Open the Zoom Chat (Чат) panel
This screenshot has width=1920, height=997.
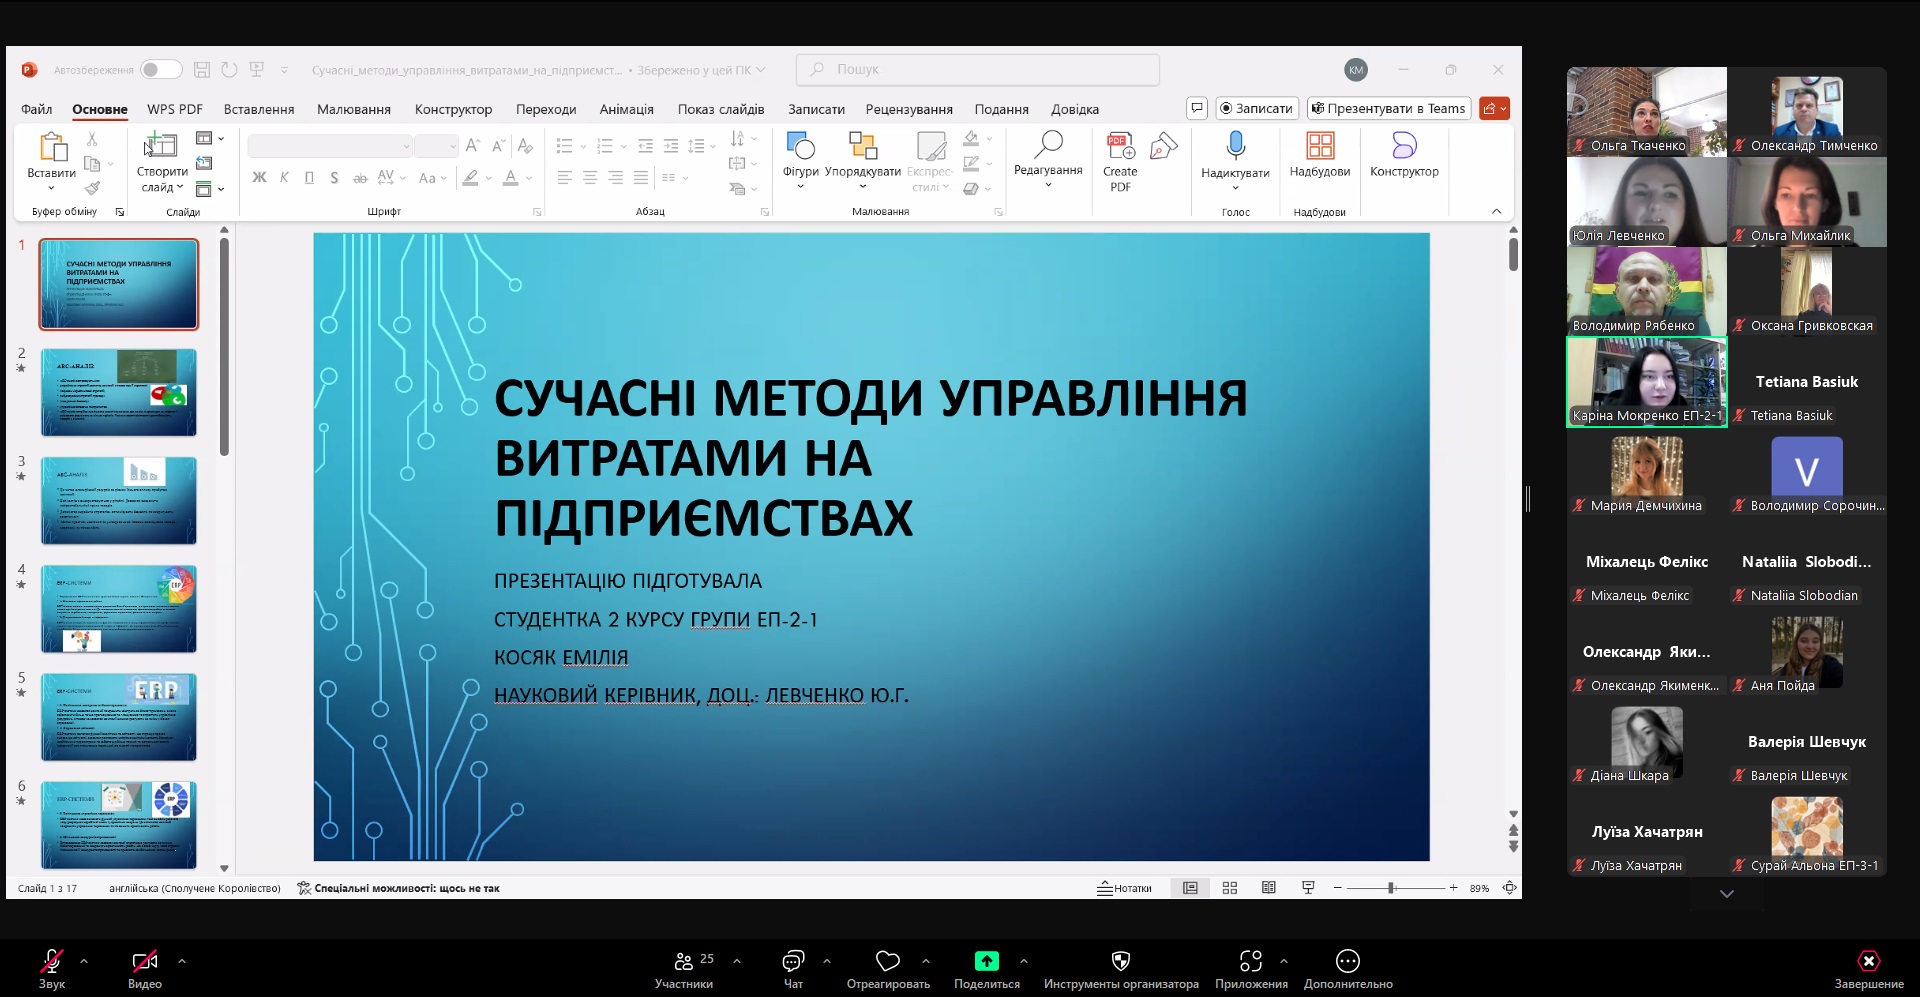(793, 962)
